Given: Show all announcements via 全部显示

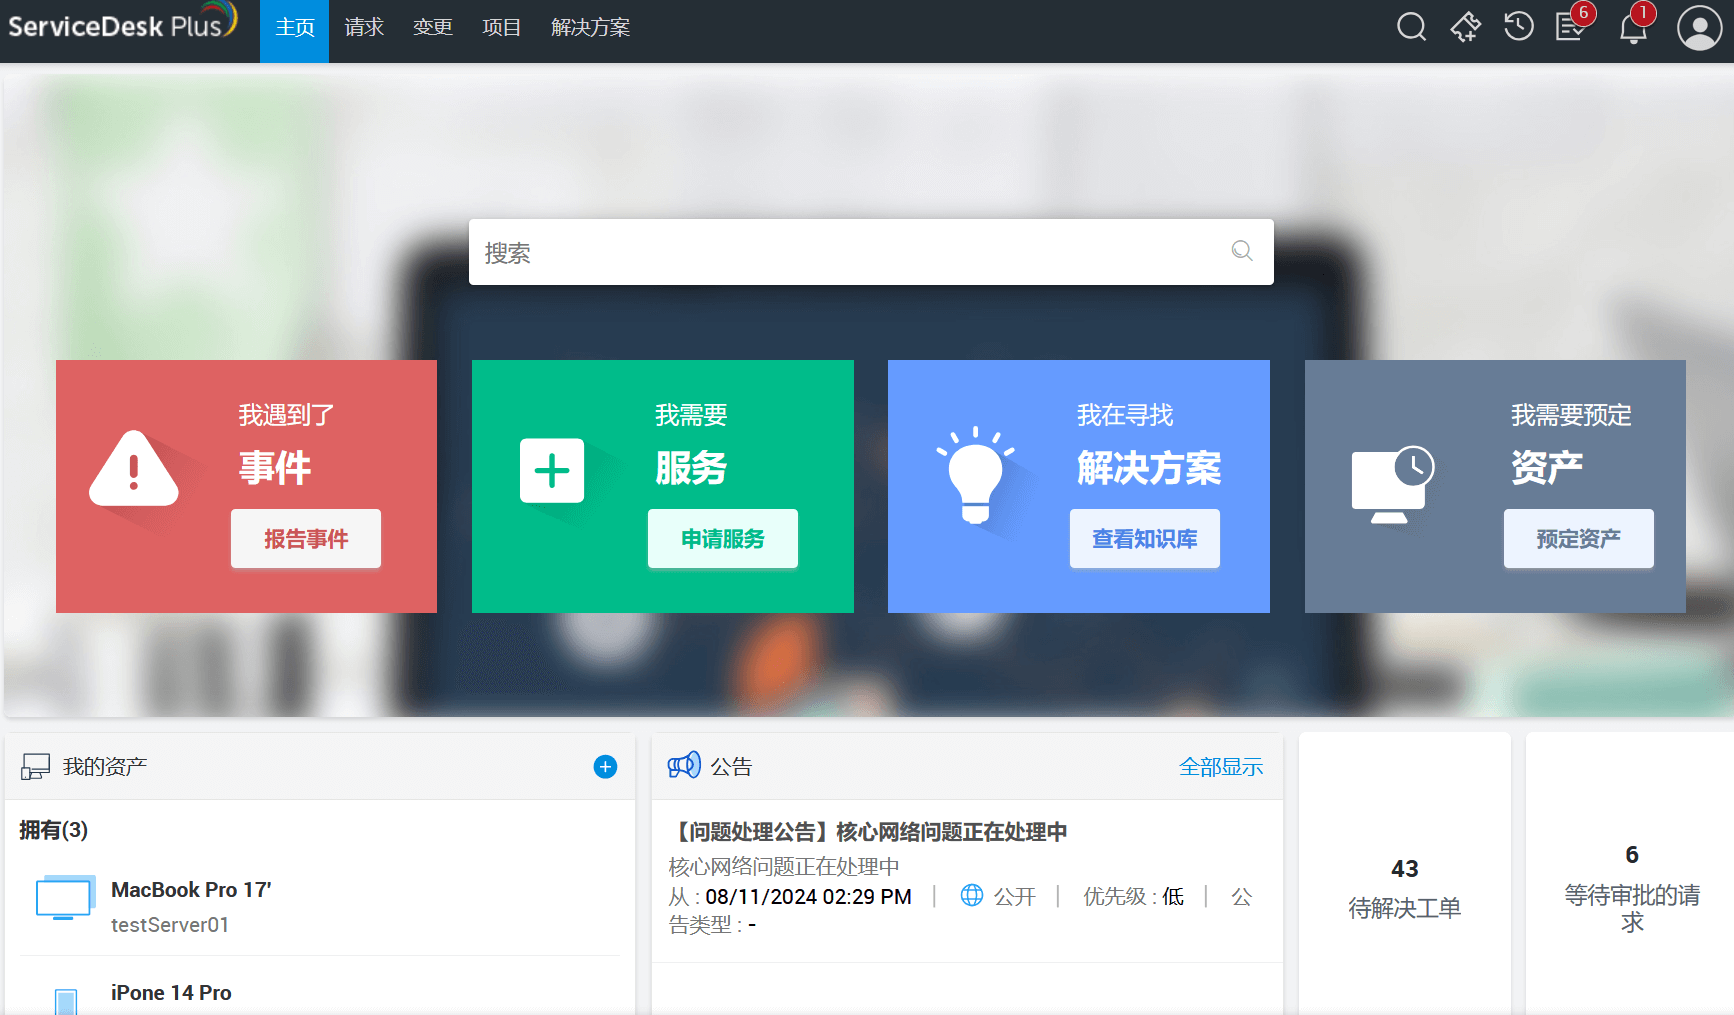Looking at the screenshot, I should 1221,766.
